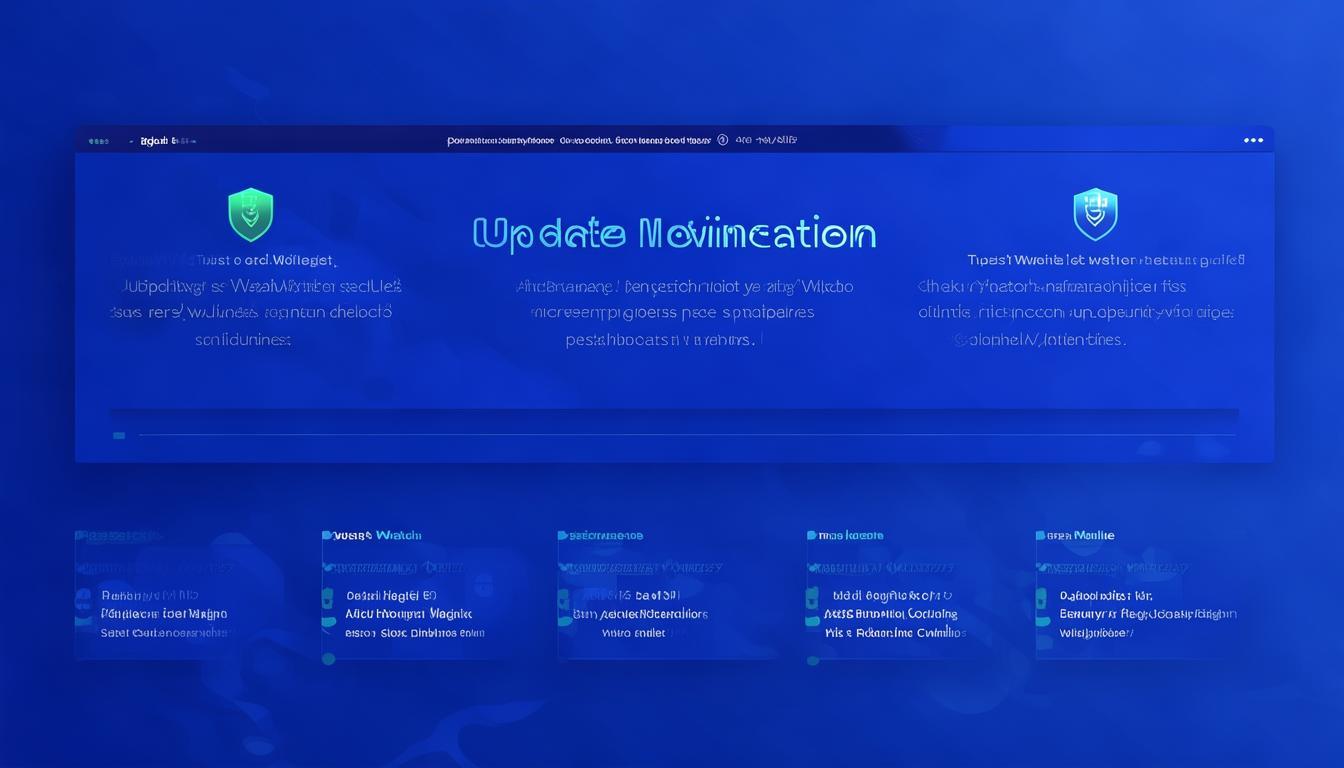This screenshot has width=1344, height=768.
Task: Click the dots icon at title bar far left
Action: [x=98, y=141]
